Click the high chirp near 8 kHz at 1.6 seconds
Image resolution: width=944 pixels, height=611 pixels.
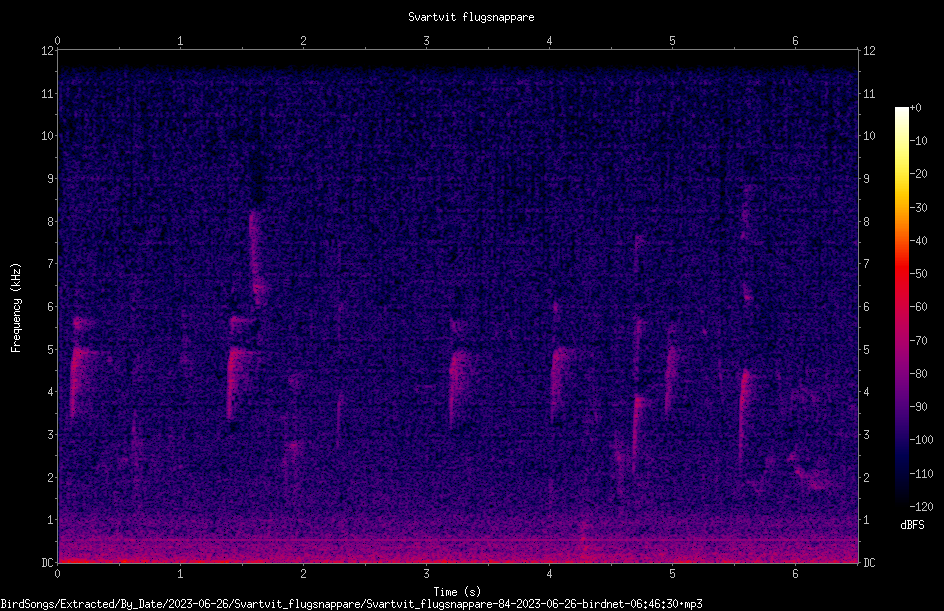pos(256,256)
